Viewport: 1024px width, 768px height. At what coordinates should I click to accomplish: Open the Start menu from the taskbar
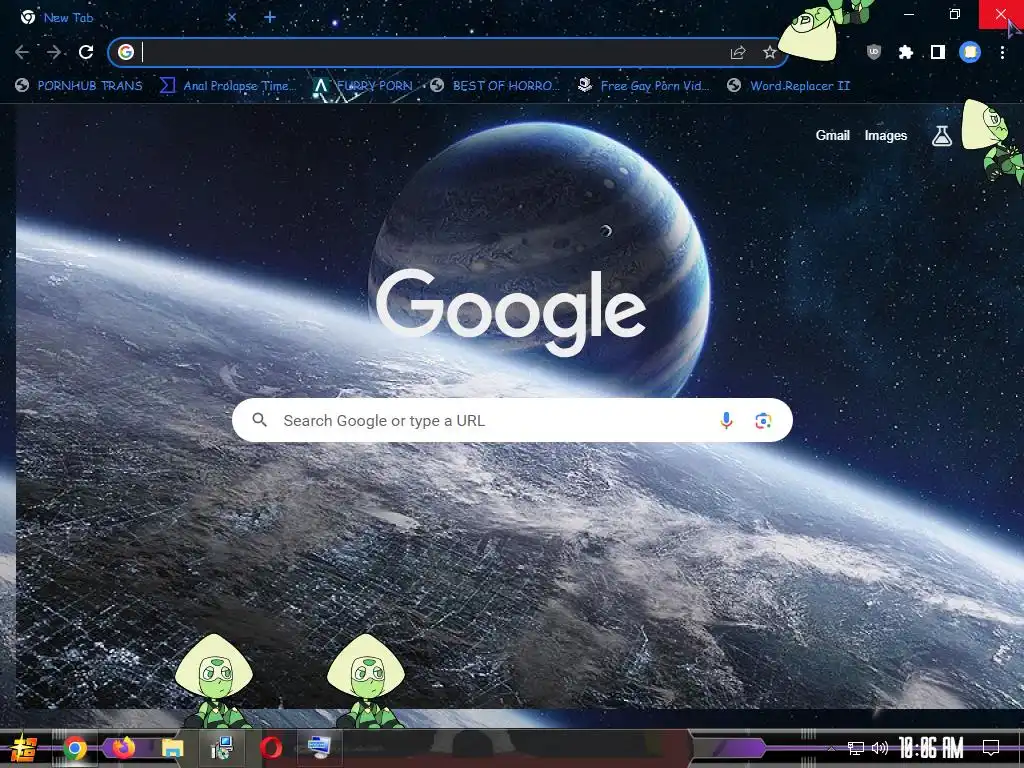[23, 748]
